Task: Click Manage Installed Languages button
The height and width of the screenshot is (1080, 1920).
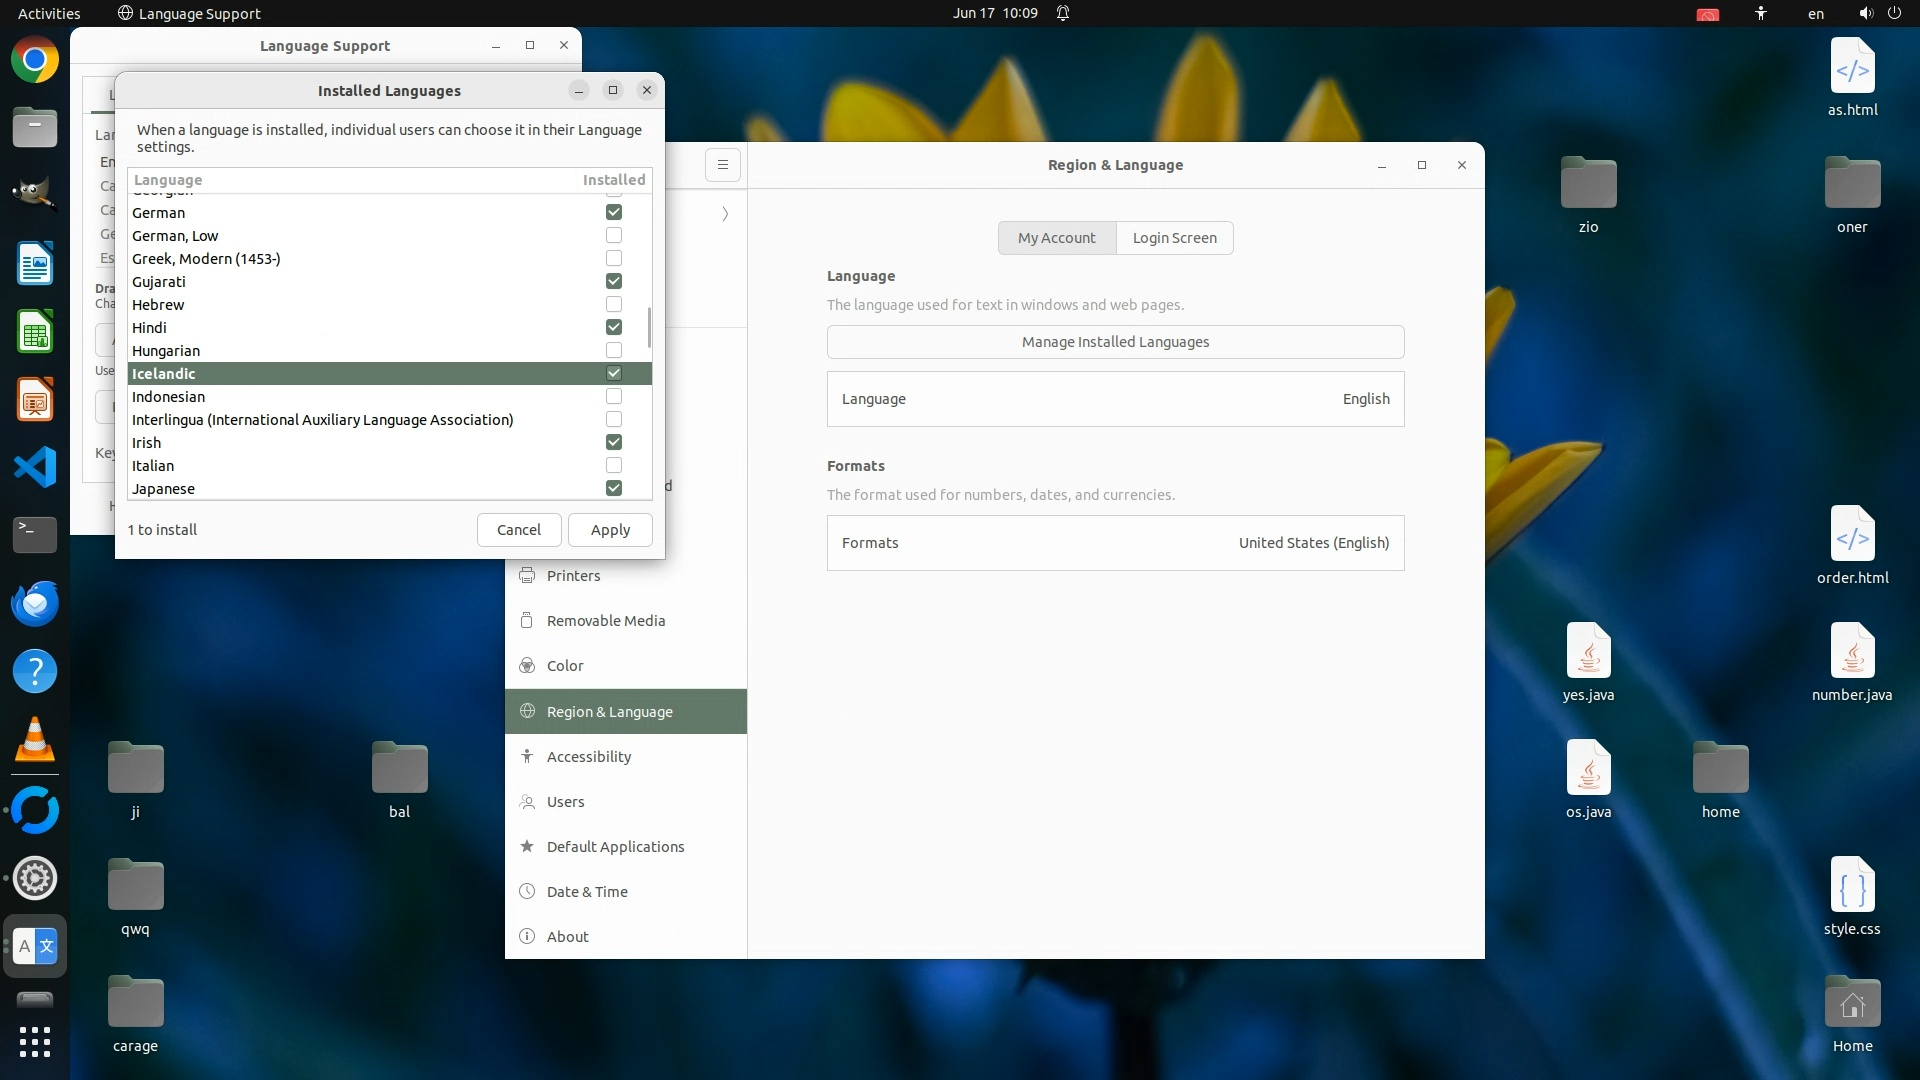Action: click(x=1115, y=342)
